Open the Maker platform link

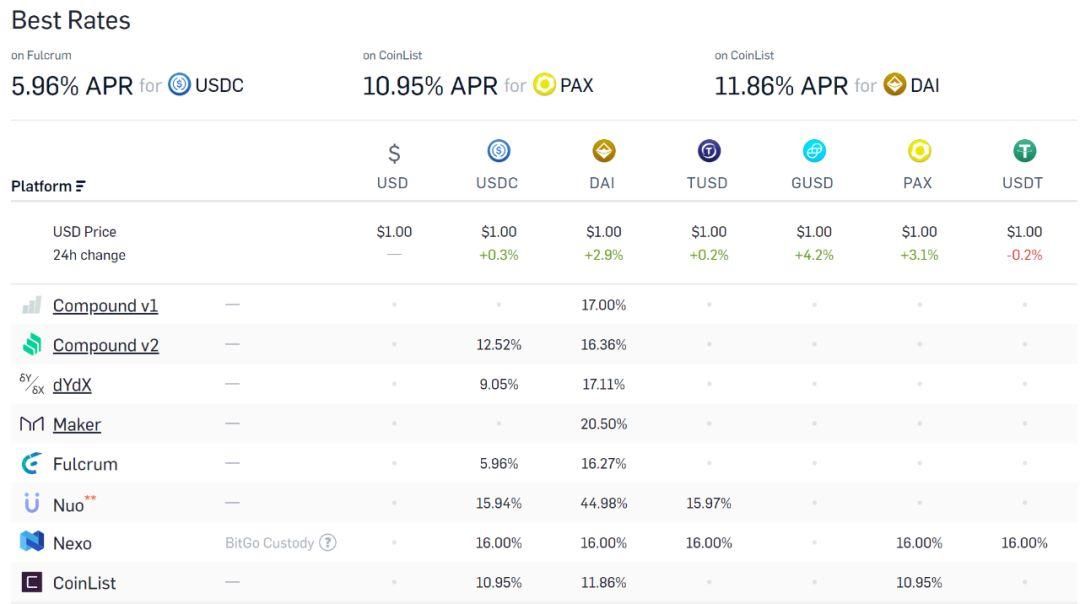point(77,424)
